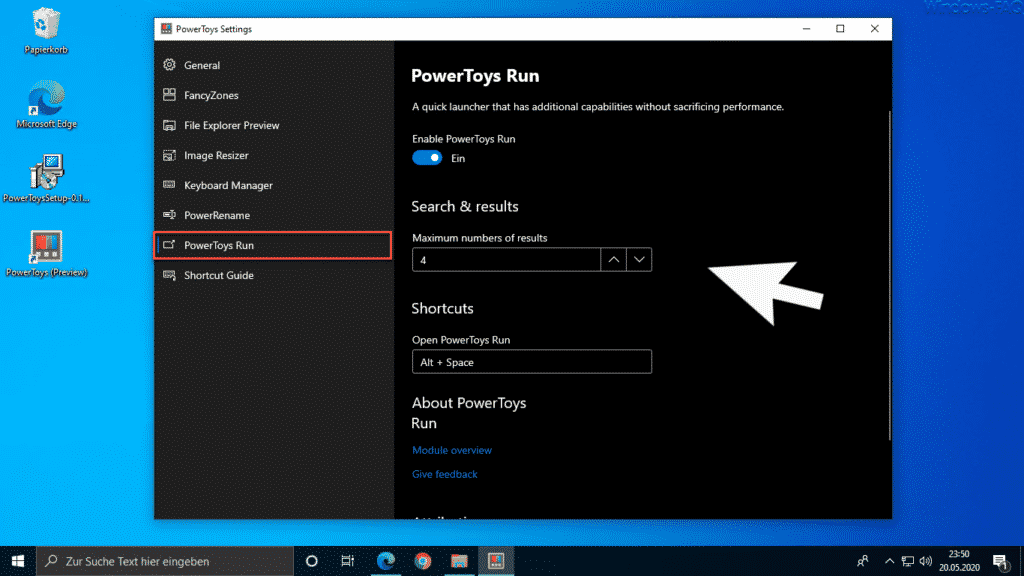Click the Open PowerToys Run shortcut field
The image size is (1024, 576).
click(x=532, y=362)
